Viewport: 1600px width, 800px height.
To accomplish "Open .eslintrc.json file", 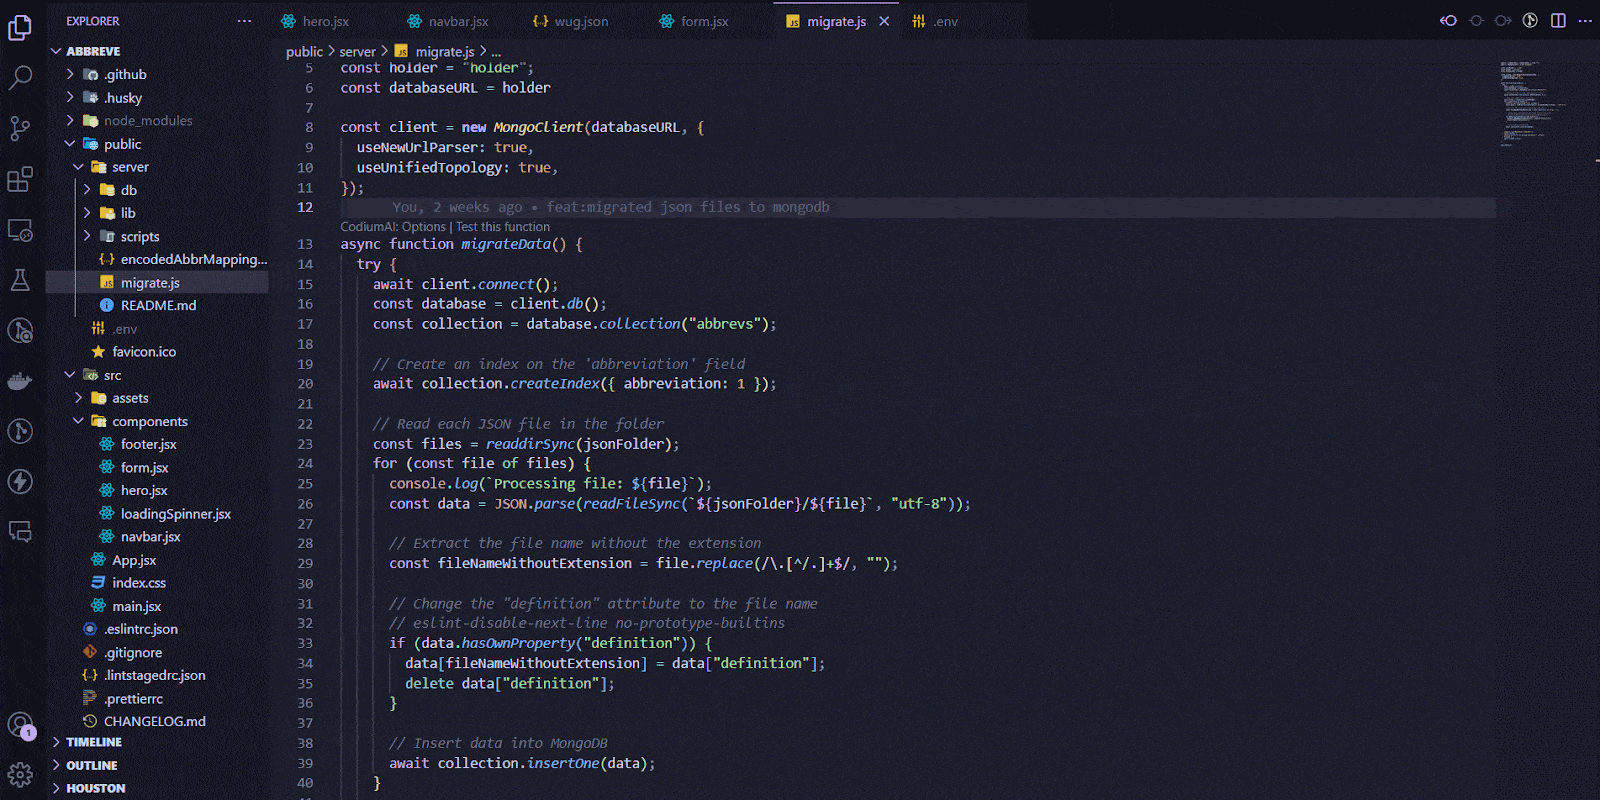I will [x=141, y=630].
